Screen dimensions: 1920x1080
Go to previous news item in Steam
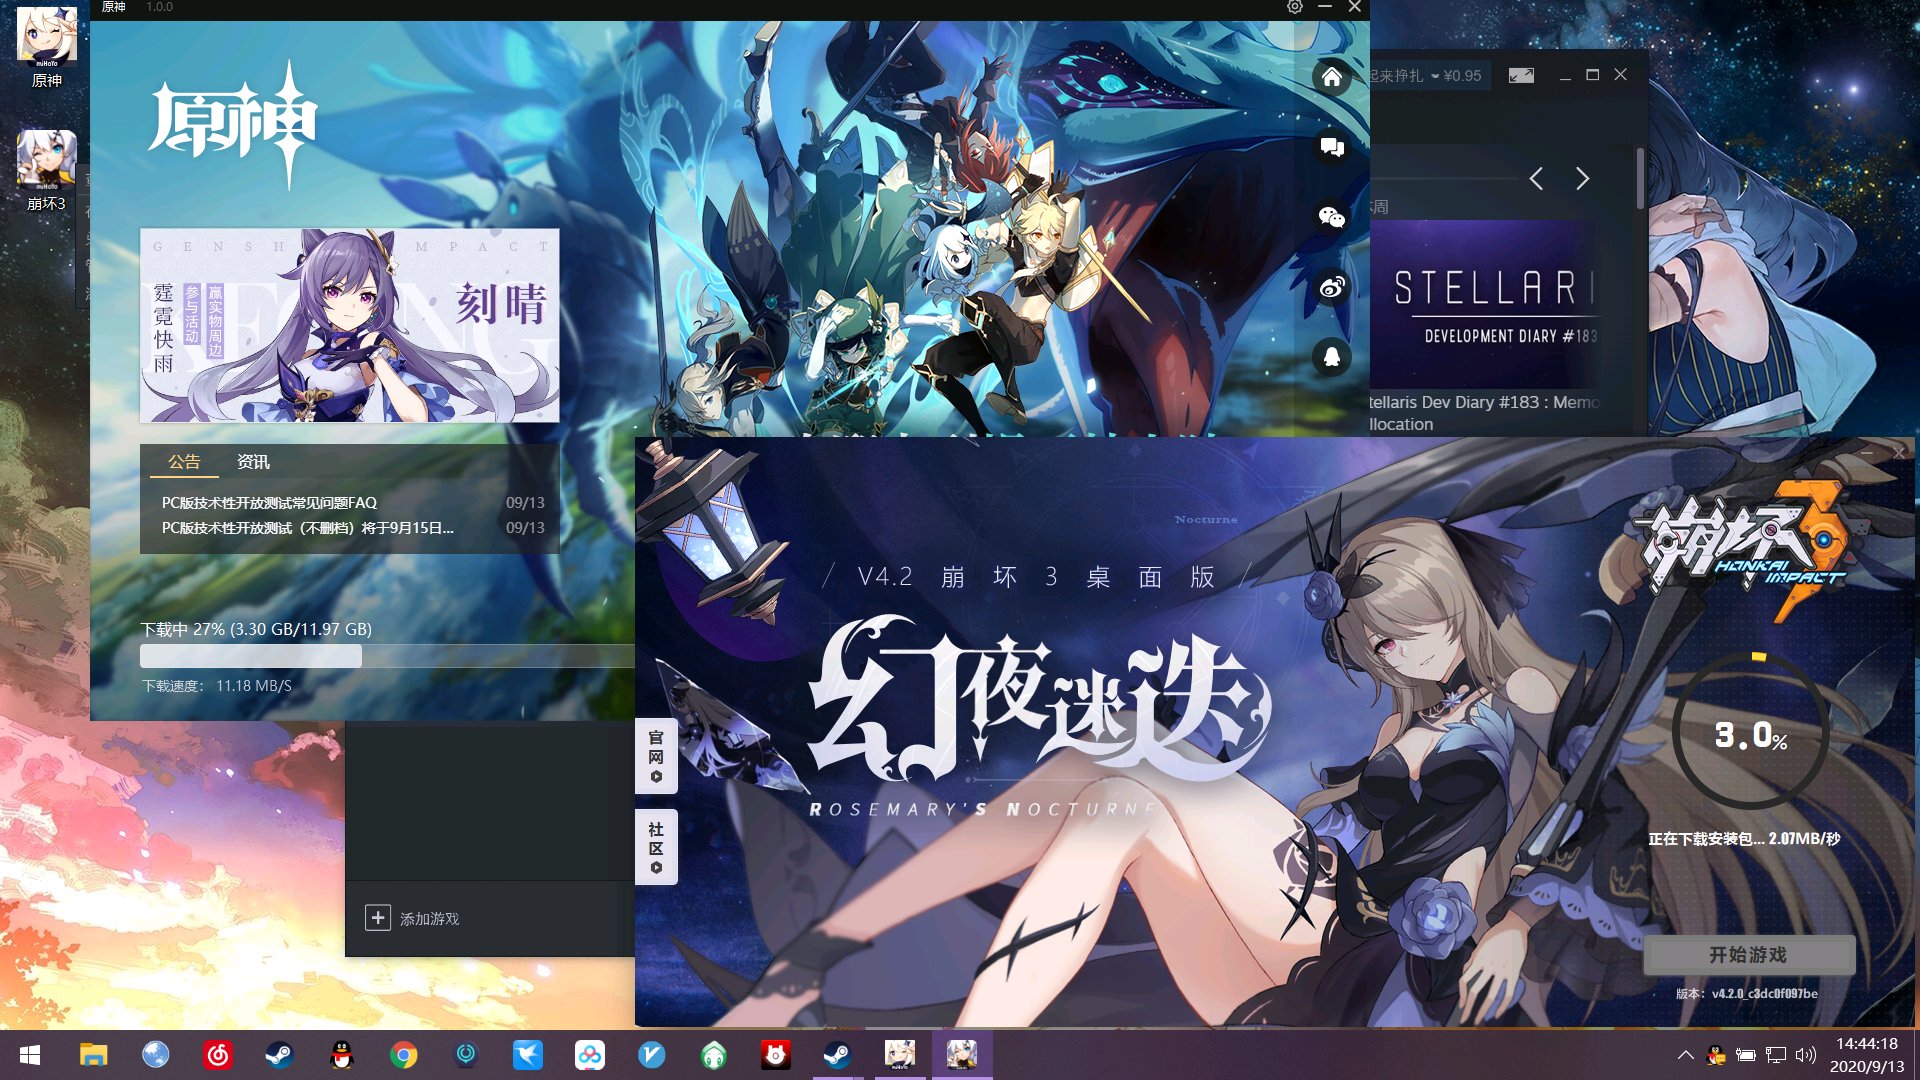coord(1537,179)
